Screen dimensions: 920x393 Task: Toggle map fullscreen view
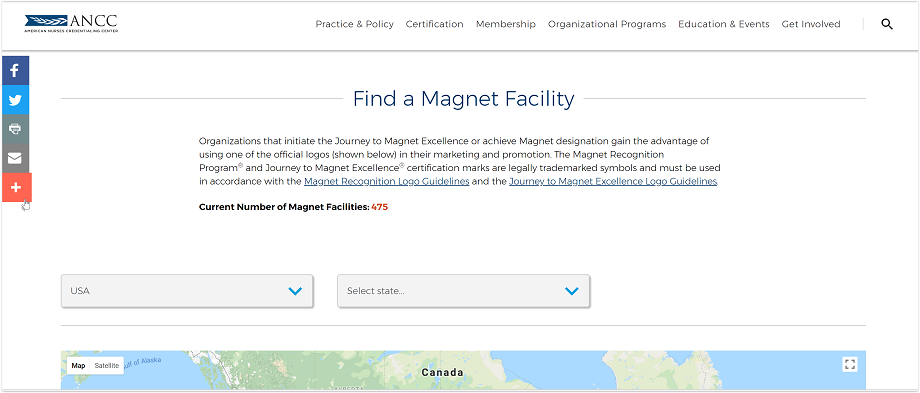click(x=850, y=364)
